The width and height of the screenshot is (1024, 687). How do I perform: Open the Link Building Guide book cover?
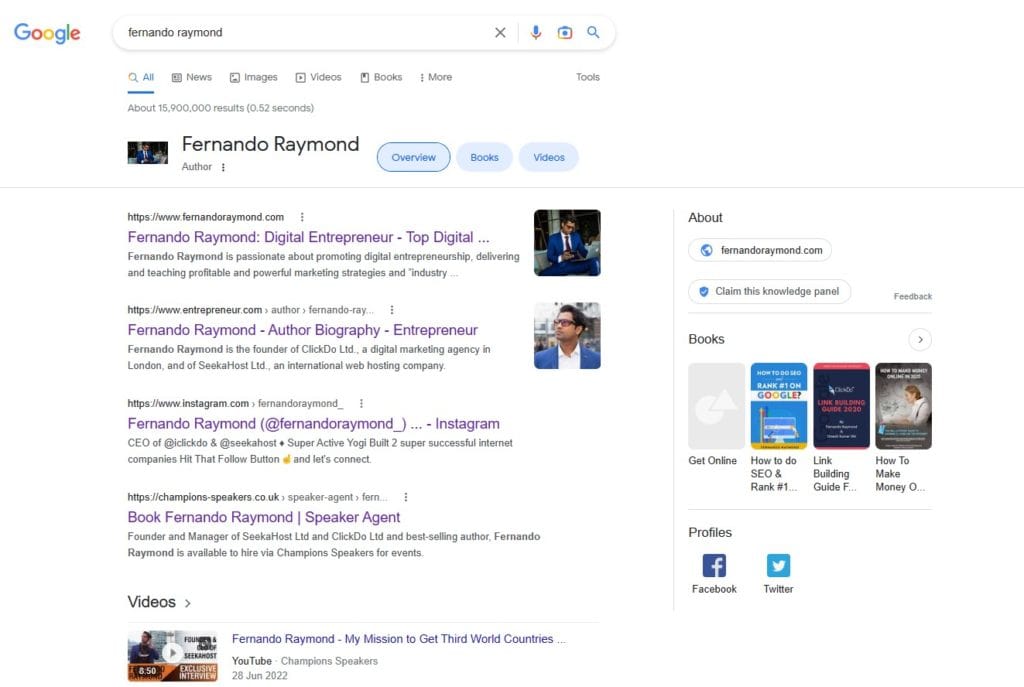(x=841, y=405)
